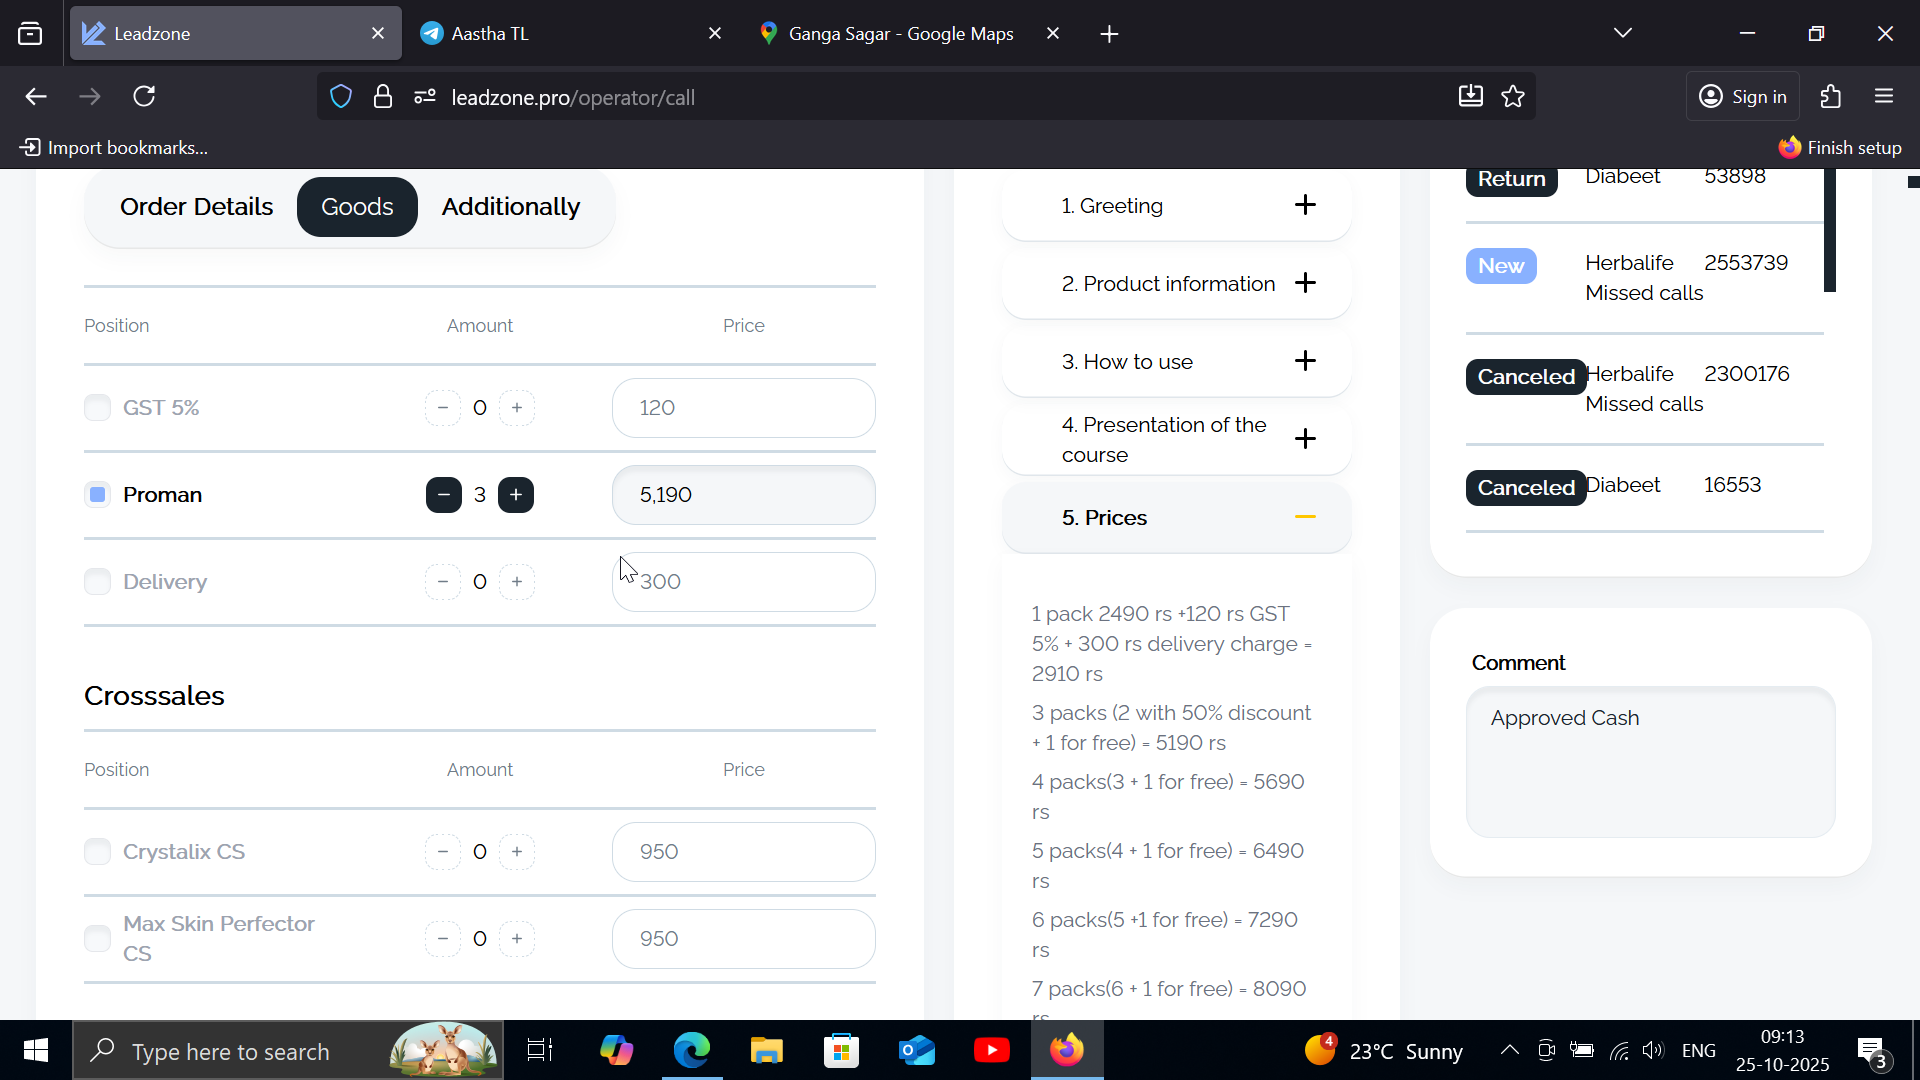
Task: Expand the How to use section
Action: 1305,361
